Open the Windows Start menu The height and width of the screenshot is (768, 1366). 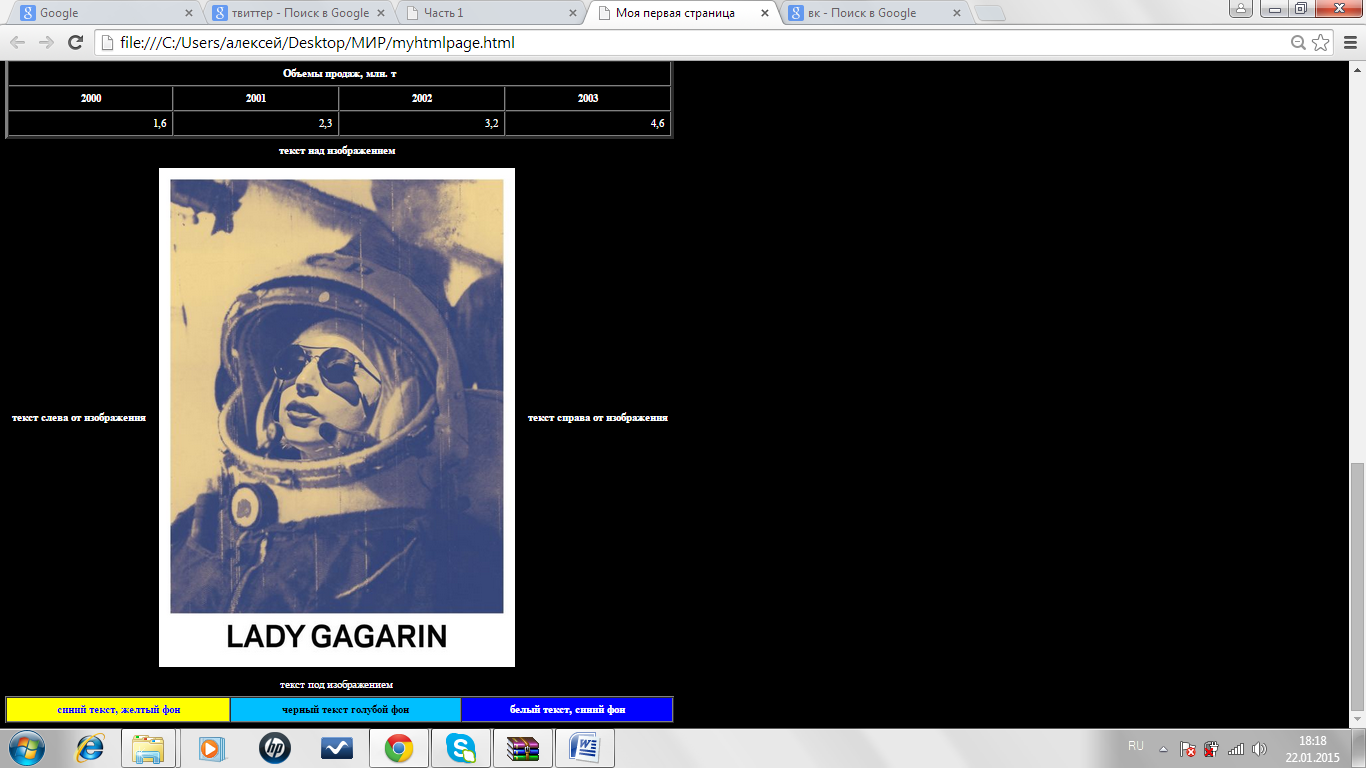pyautogui.click(x=27, y=748)
